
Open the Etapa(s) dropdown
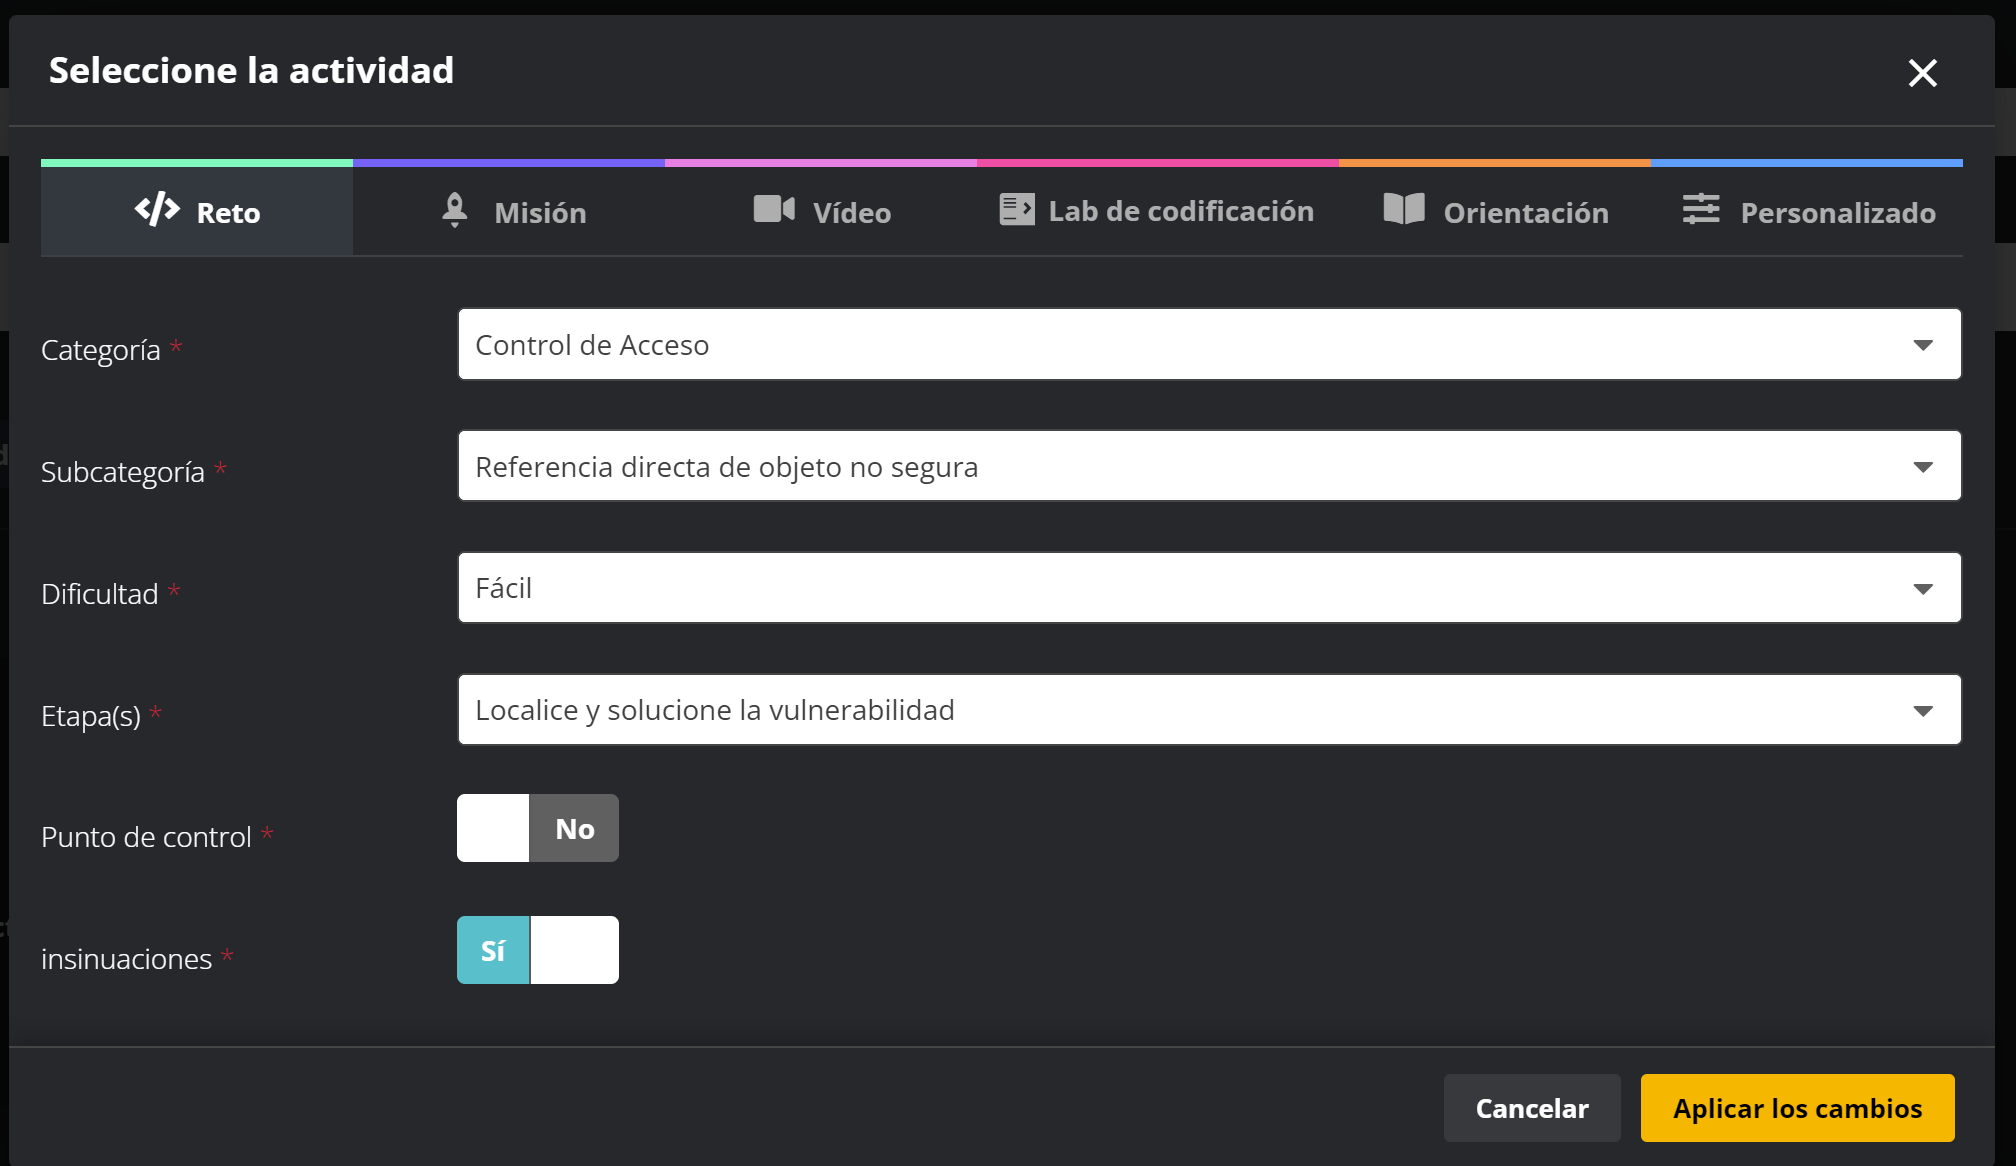click(1209, 710)
